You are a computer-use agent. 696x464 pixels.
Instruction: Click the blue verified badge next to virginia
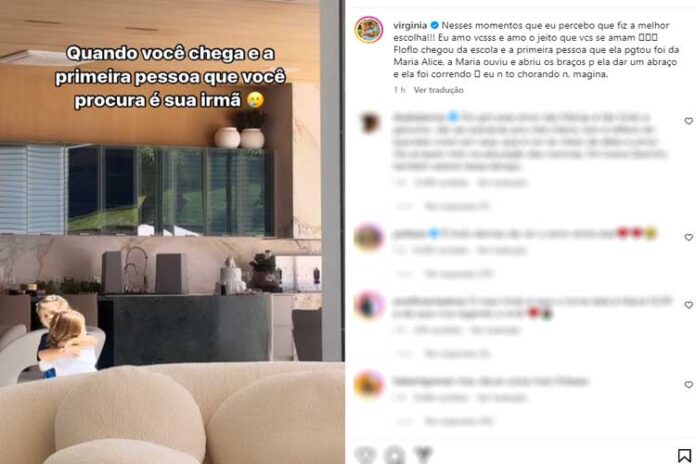435,25
